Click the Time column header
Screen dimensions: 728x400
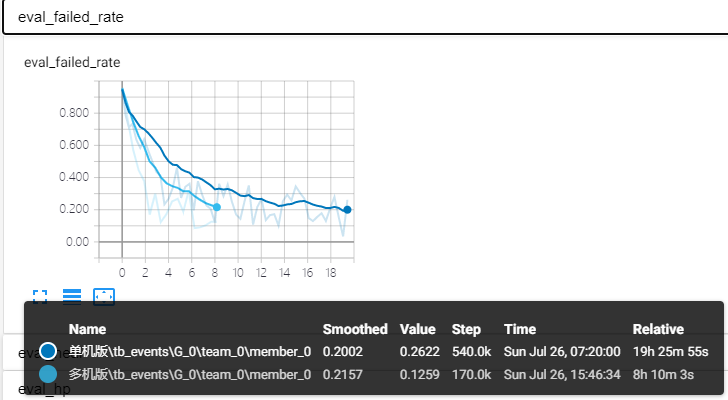(x=520, y=329)
